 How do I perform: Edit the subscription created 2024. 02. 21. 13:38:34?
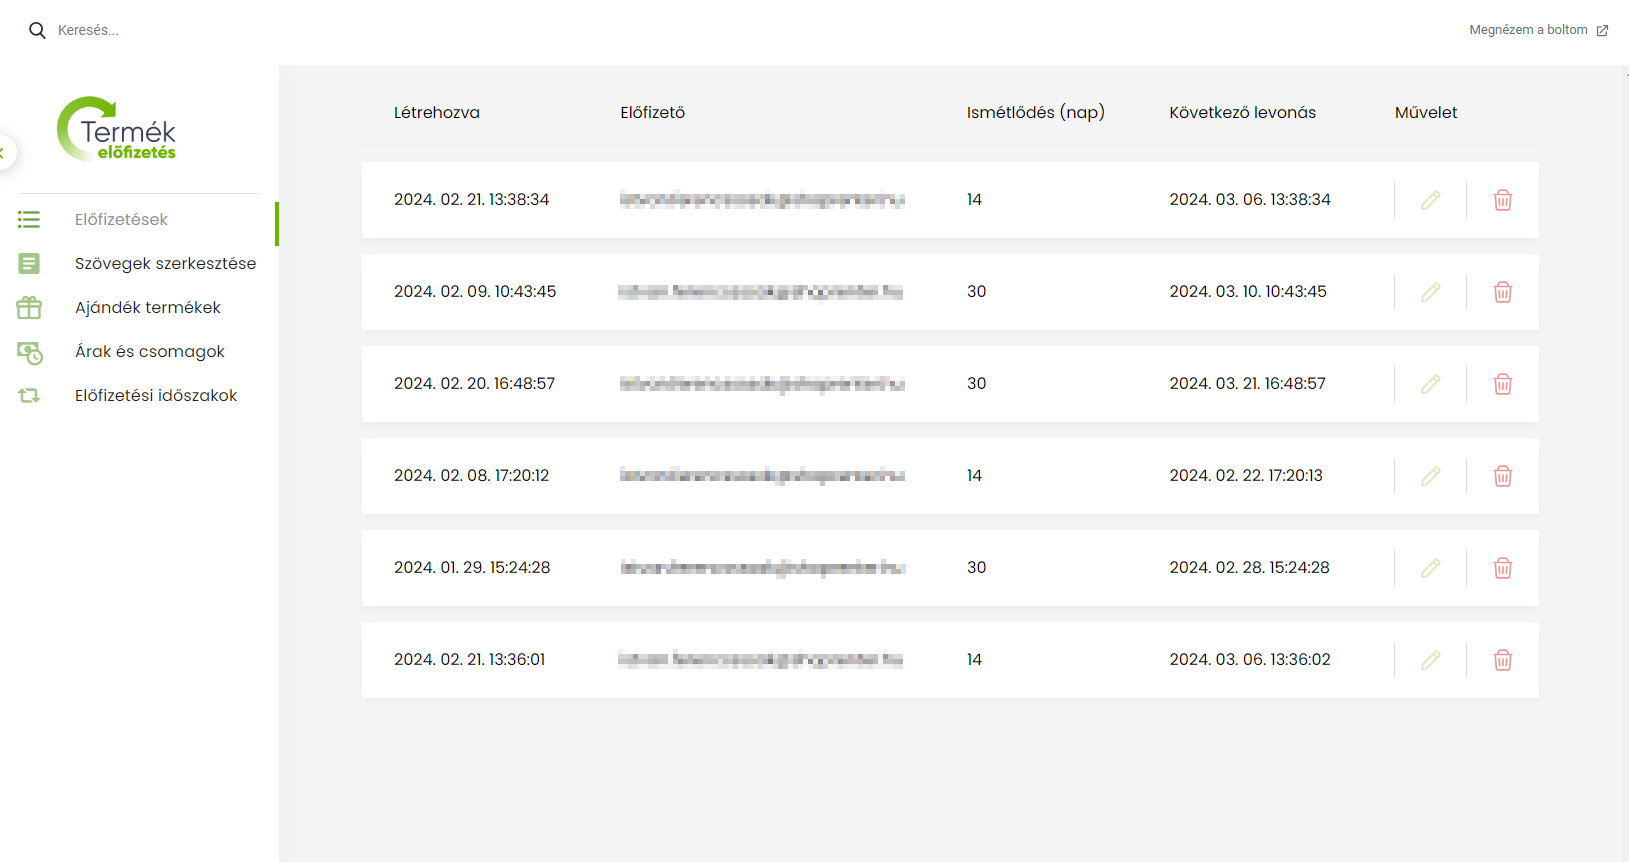(x=1431, y=200)
